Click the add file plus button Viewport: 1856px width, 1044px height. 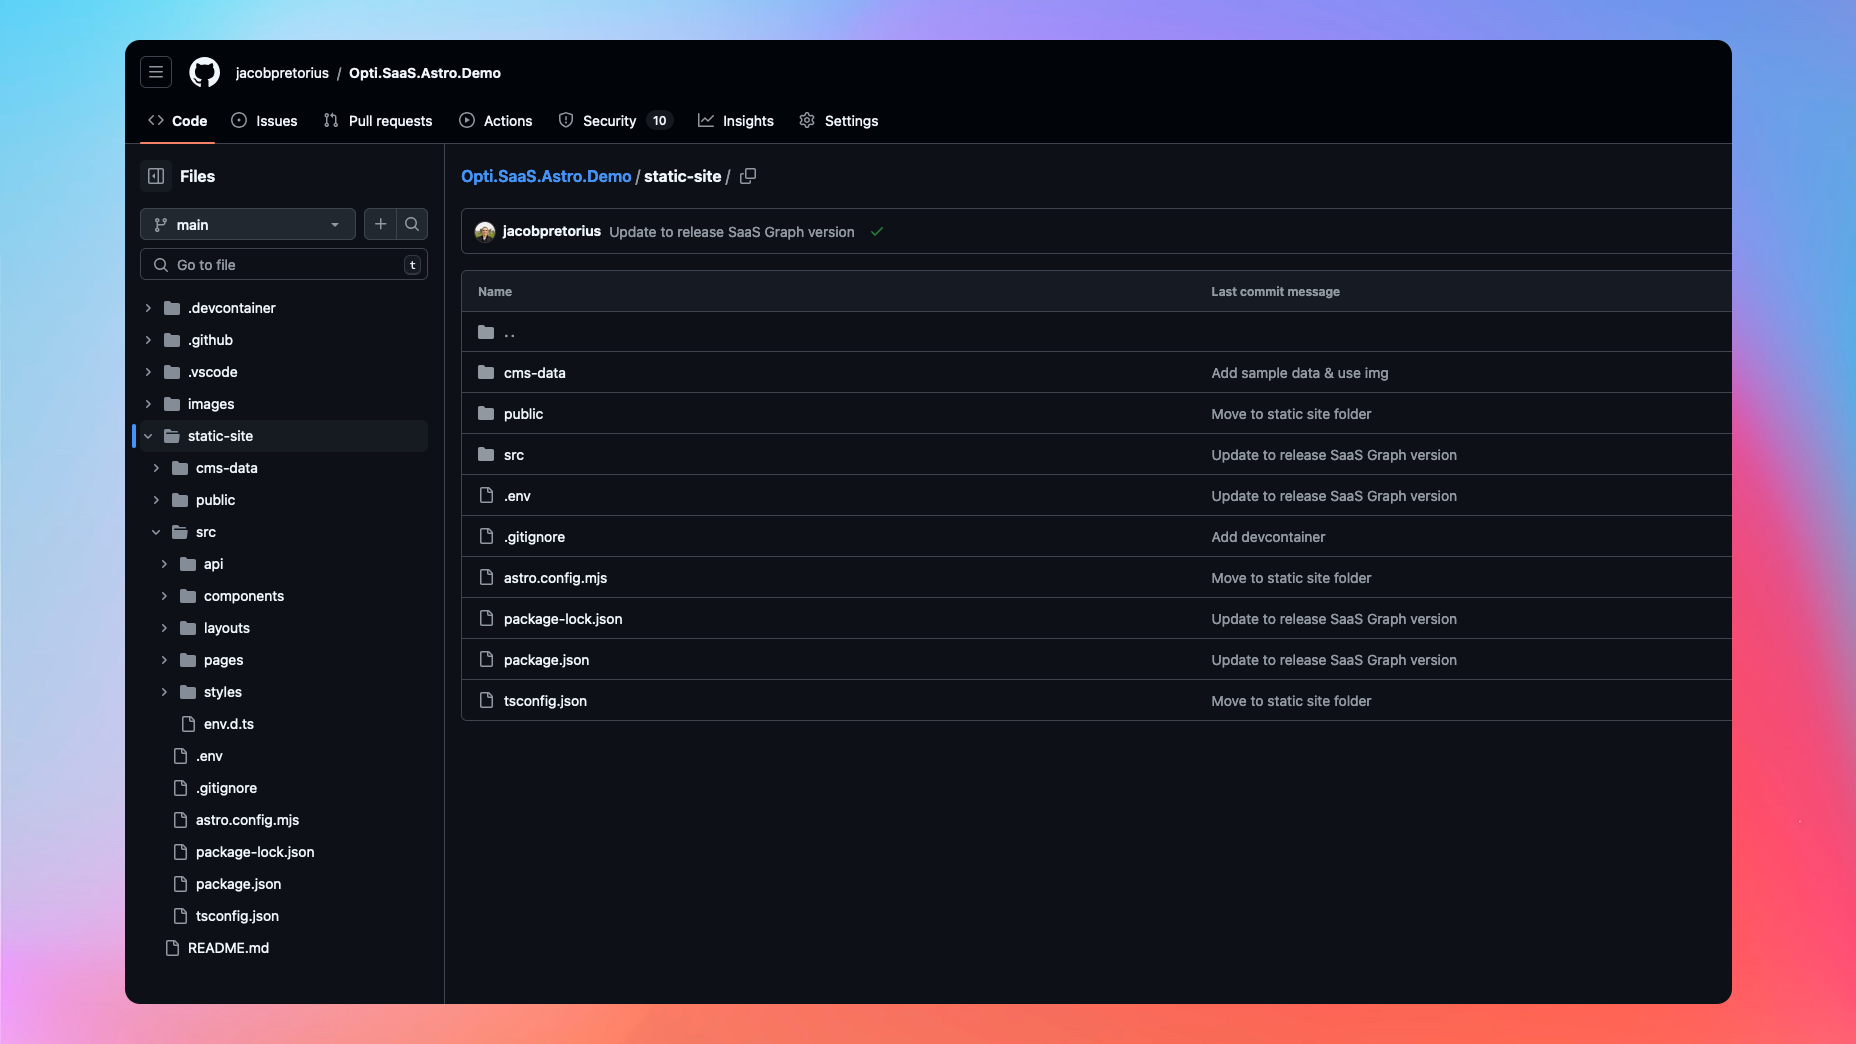380,224
